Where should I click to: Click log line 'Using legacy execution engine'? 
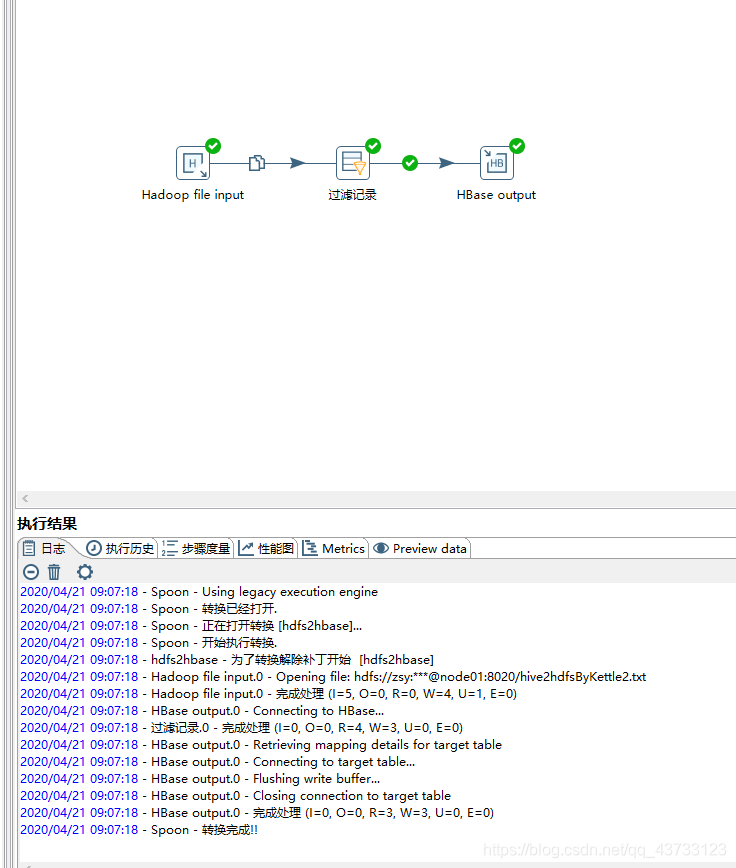tap(199, 592)
